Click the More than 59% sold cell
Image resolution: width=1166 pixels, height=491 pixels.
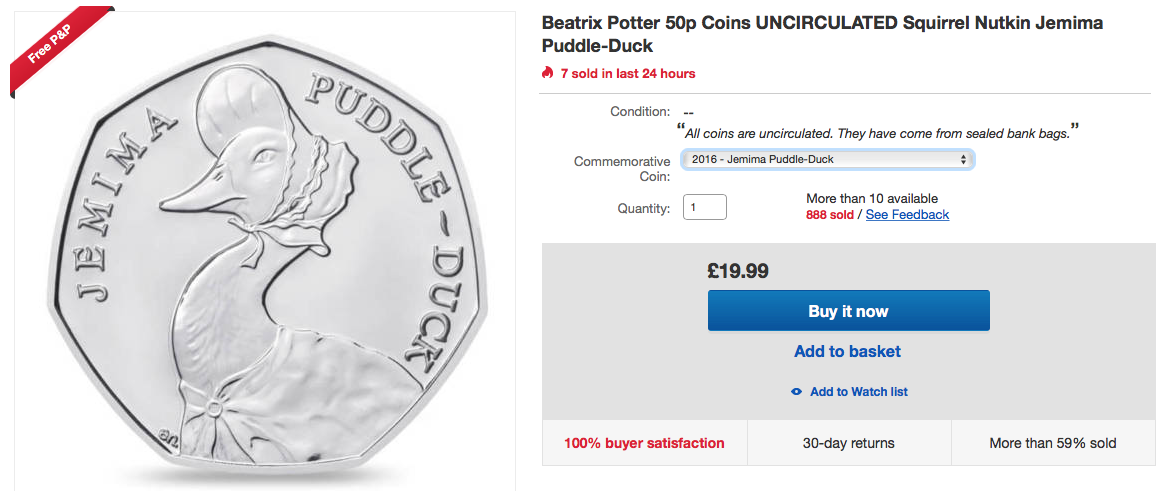[x=1052, y=443]
